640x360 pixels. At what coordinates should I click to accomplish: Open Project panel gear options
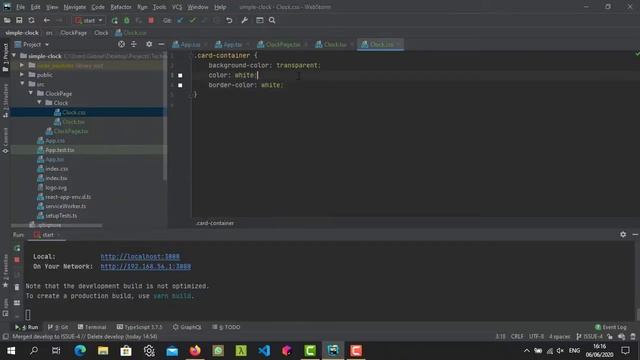149,44
